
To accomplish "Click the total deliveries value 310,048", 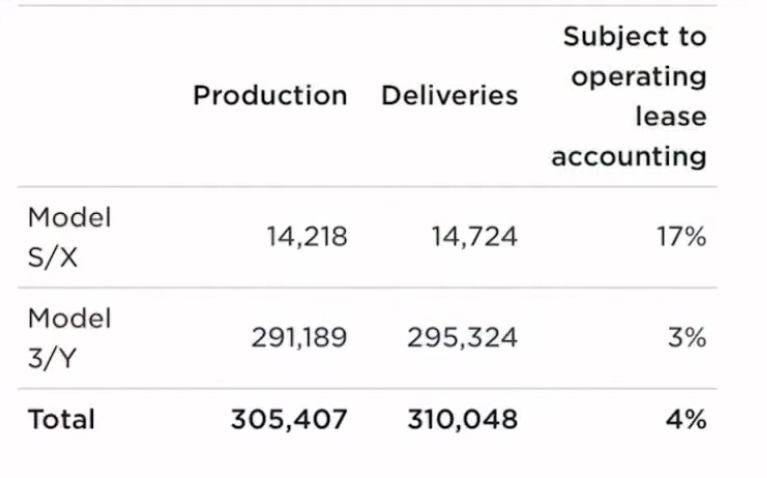I will pyautogui.click(x=462, y=419).
